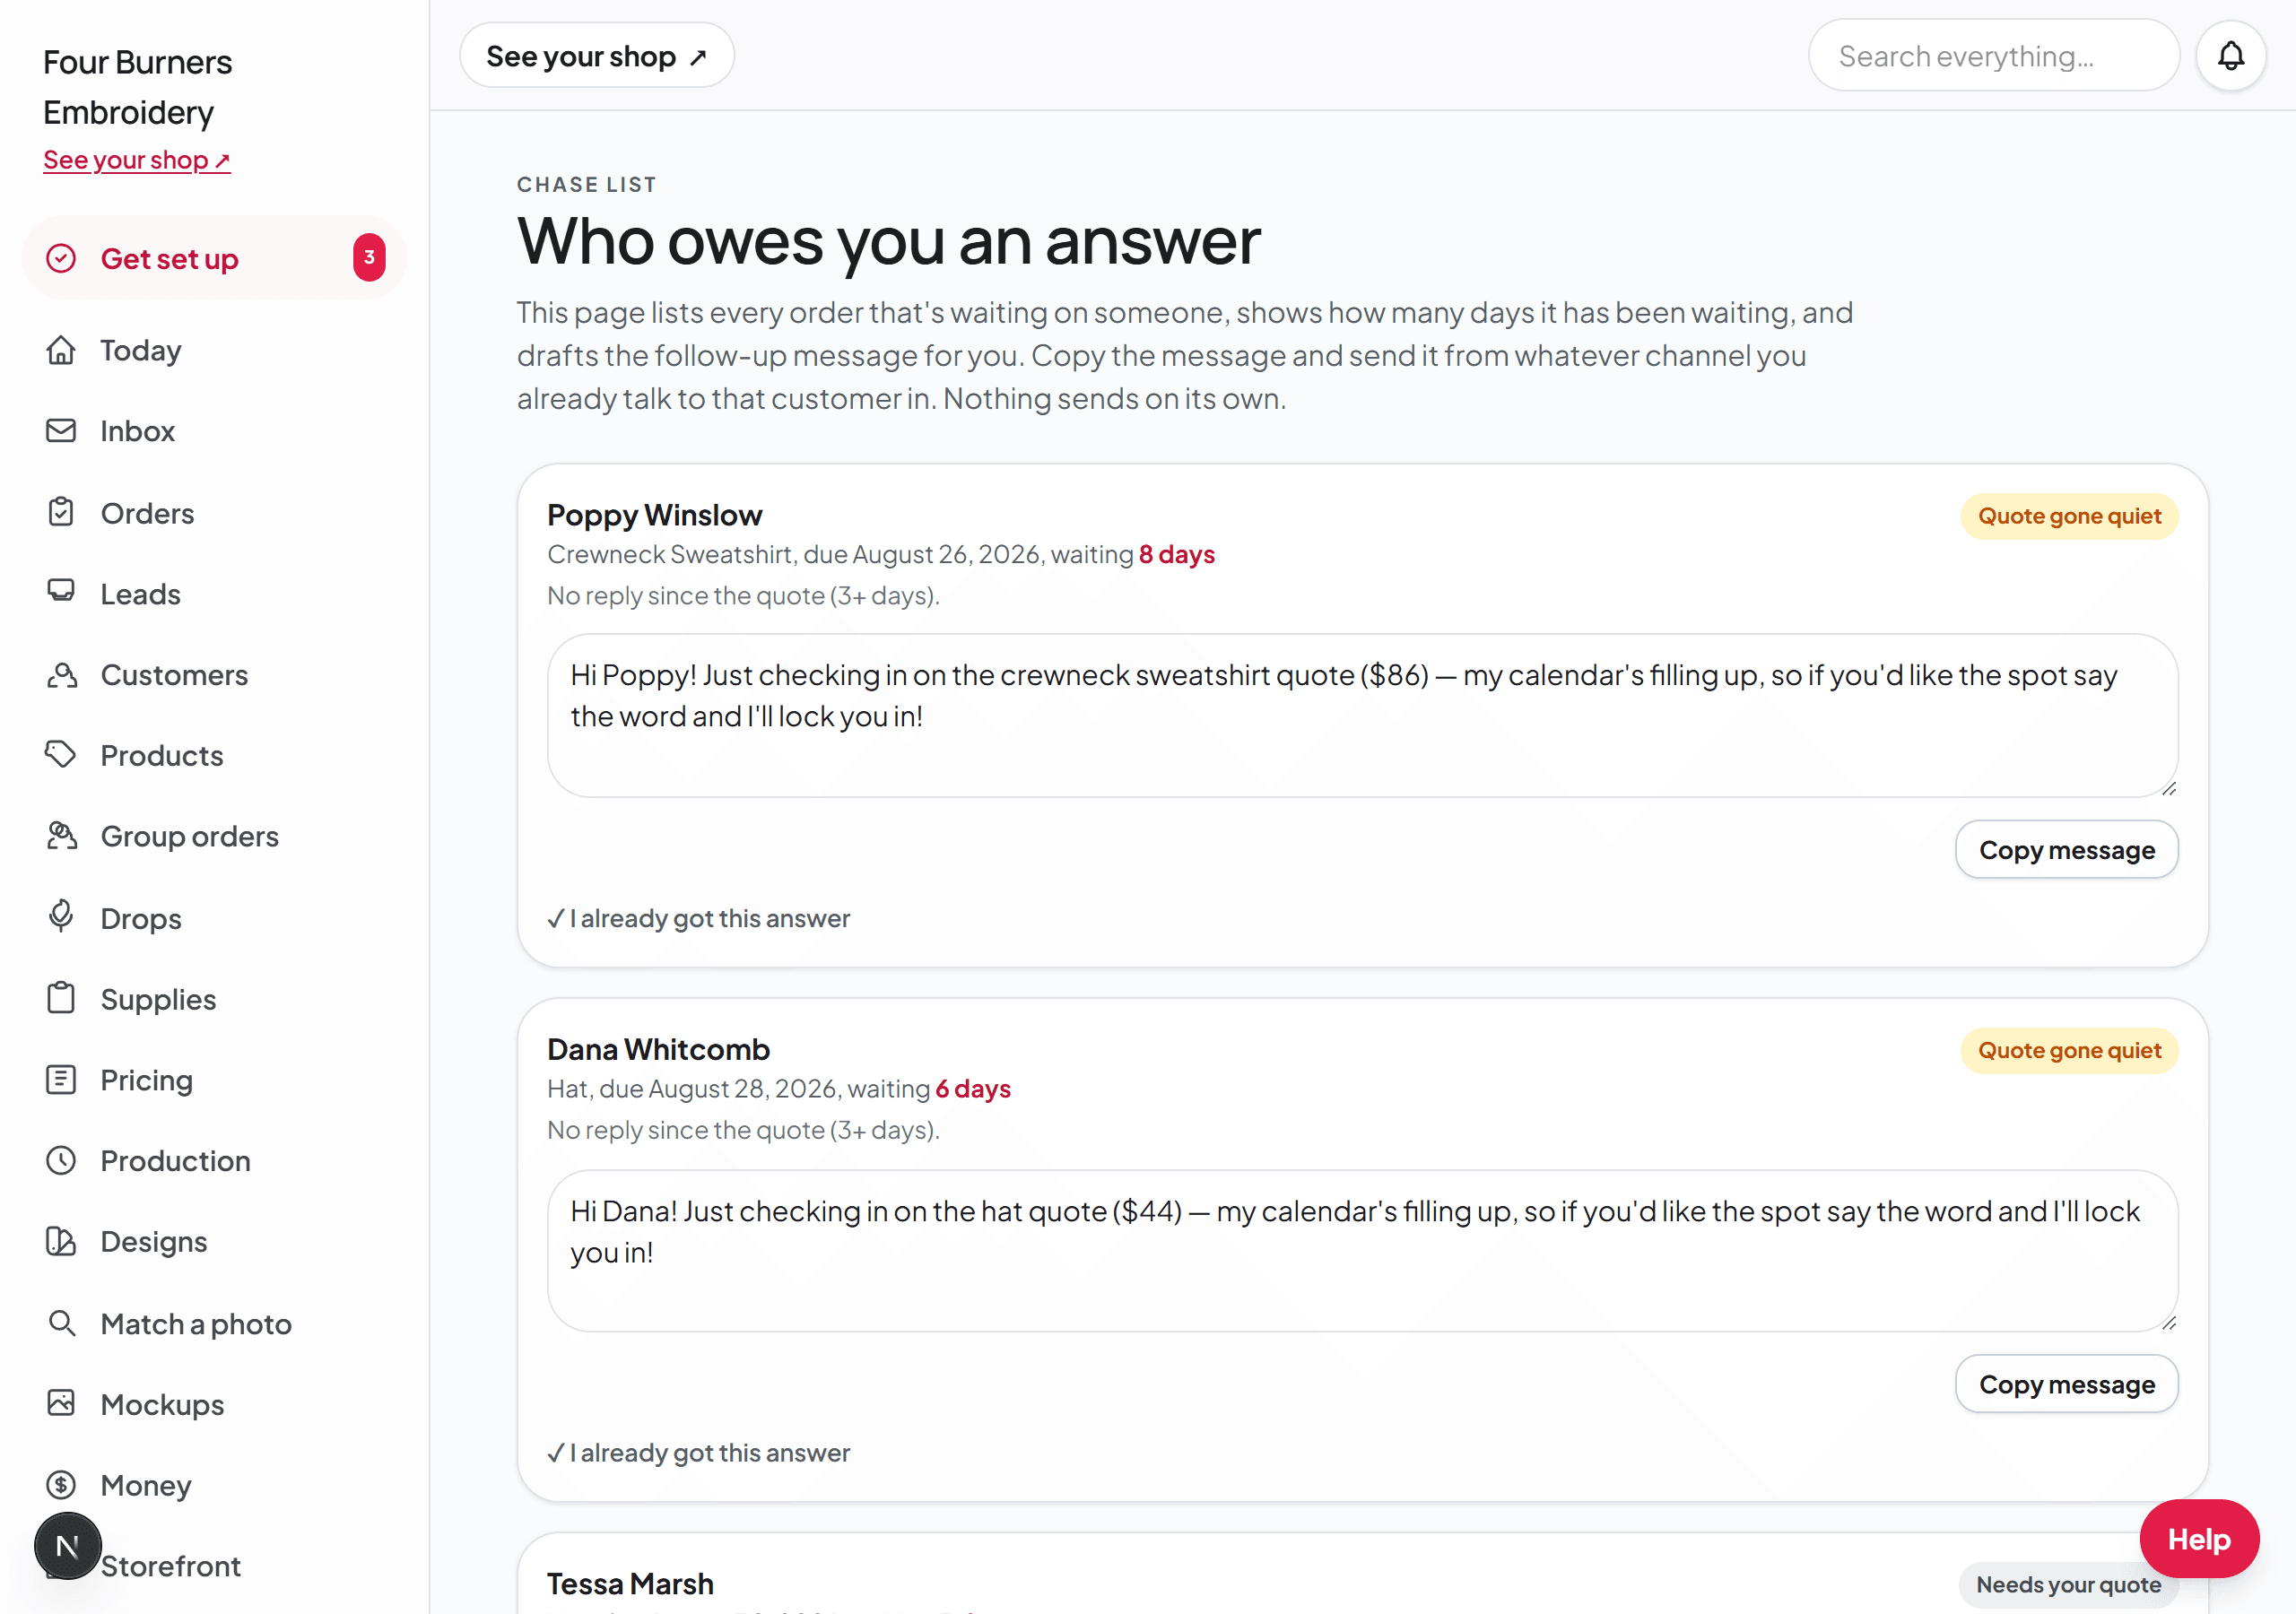2296x1614 pixels.
Task: Click the Customers person icon
Action: (61, 675)
